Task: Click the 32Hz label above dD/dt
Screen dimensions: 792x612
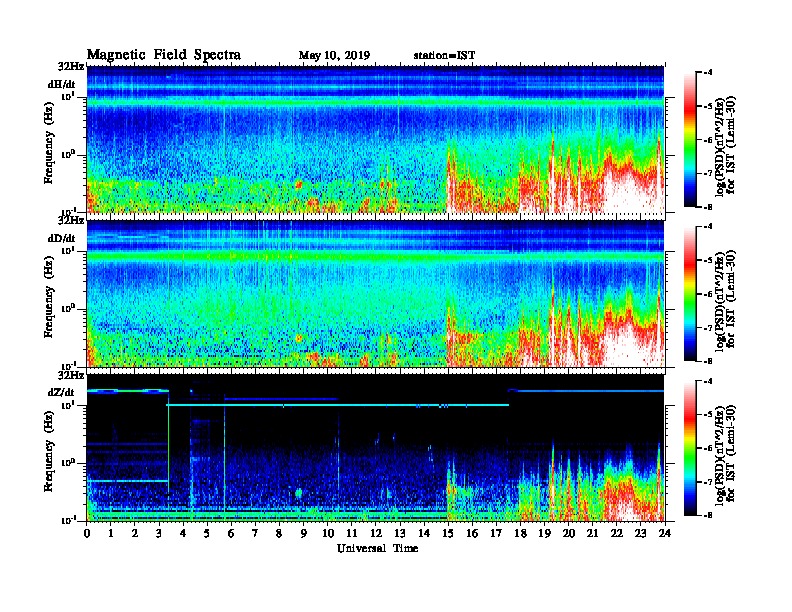Action: tap(71, 220)
